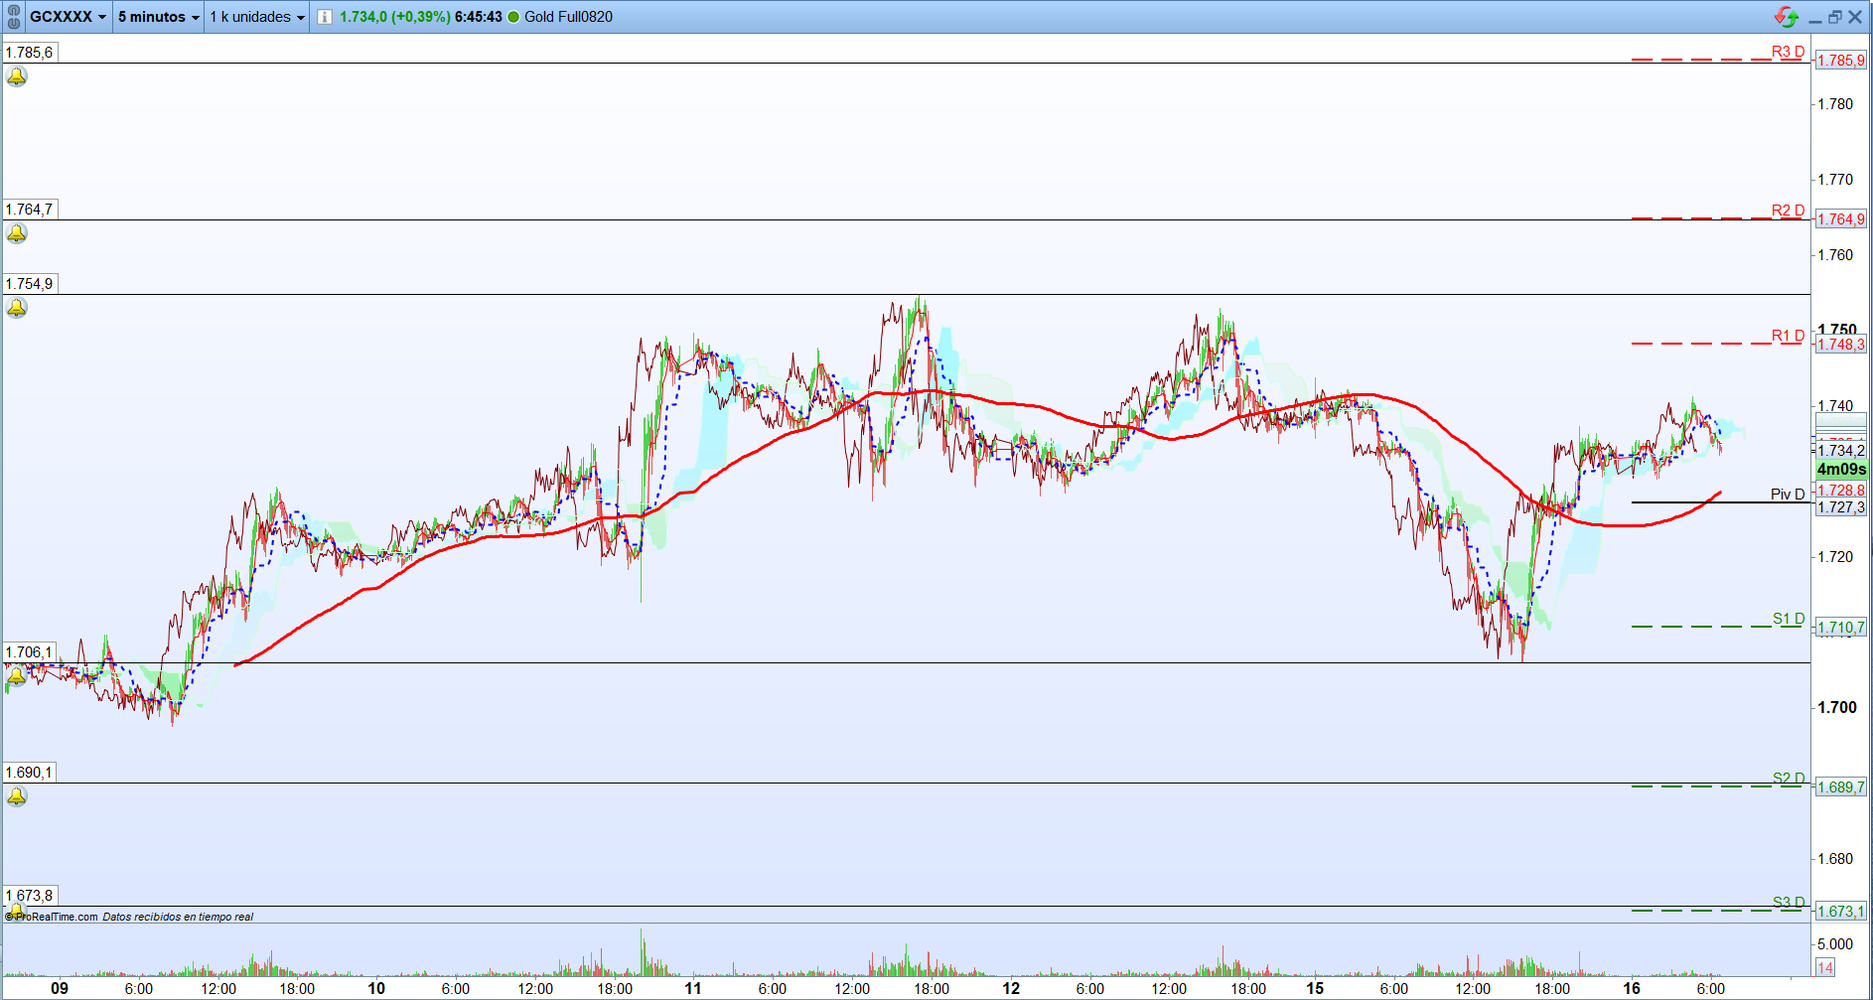Click the Datos recibidos en tiempo real text
This screenshot has height=1000, width=1873.
(178, 916)
